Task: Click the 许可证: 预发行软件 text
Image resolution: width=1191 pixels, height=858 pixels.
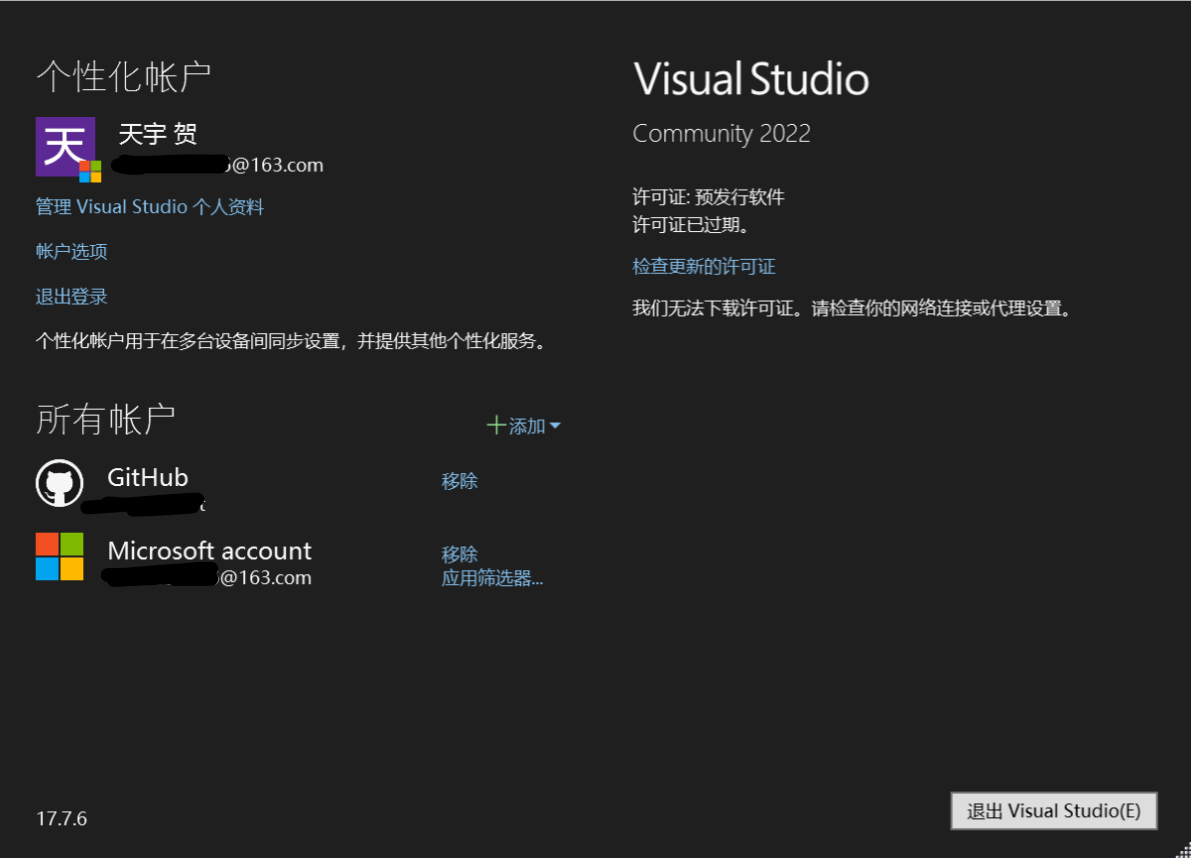Action: tap(709, 197)
